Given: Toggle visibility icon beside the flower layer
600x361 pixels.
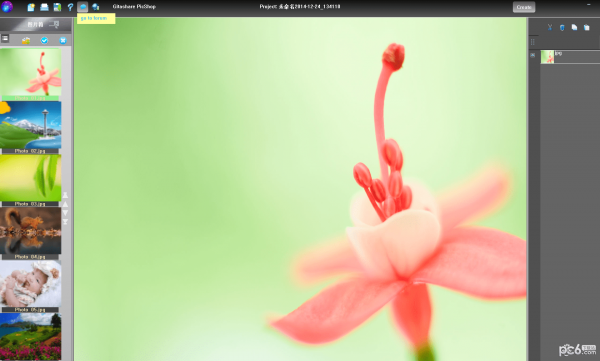Looking at the screenshot, I should point(533,55).
